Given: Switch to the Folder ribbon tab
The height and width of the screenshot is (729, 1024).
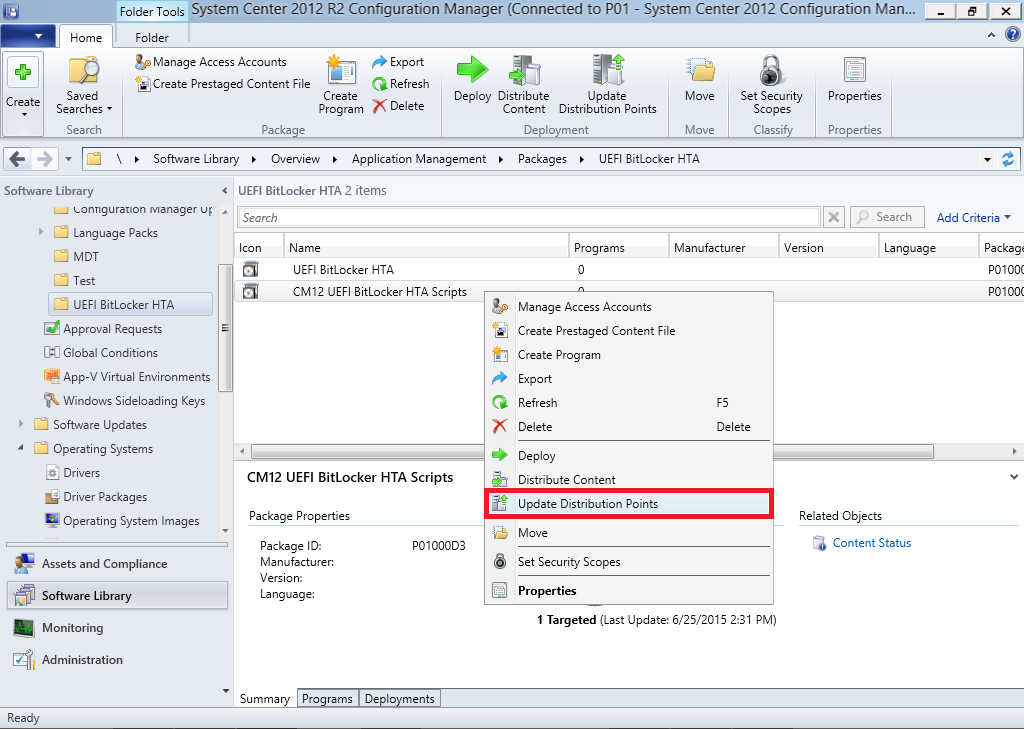Looking at the screenshot, I should coord(152,37).
